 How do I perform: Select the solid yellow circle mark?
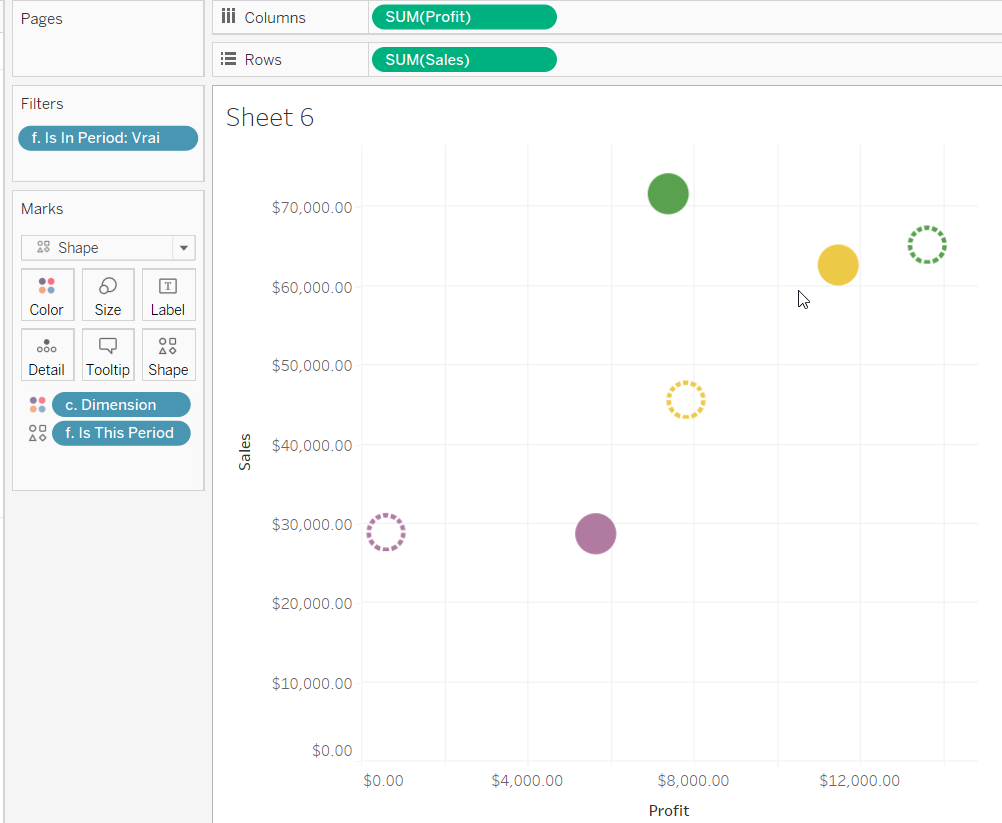coord(838,264)
